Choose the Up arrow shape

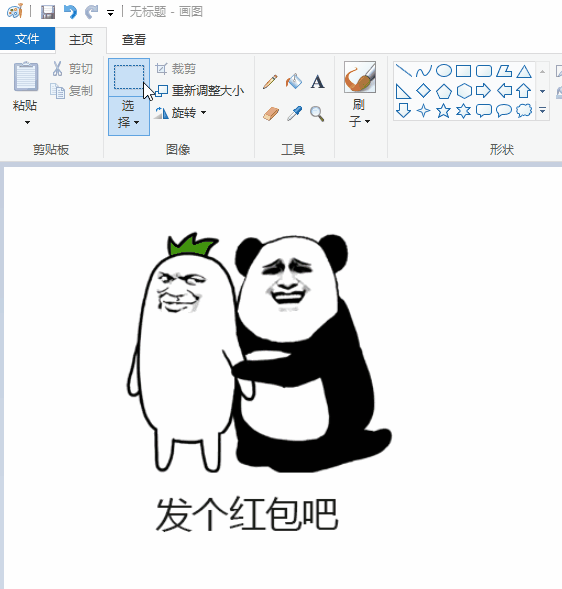click(x=524, y=91)
